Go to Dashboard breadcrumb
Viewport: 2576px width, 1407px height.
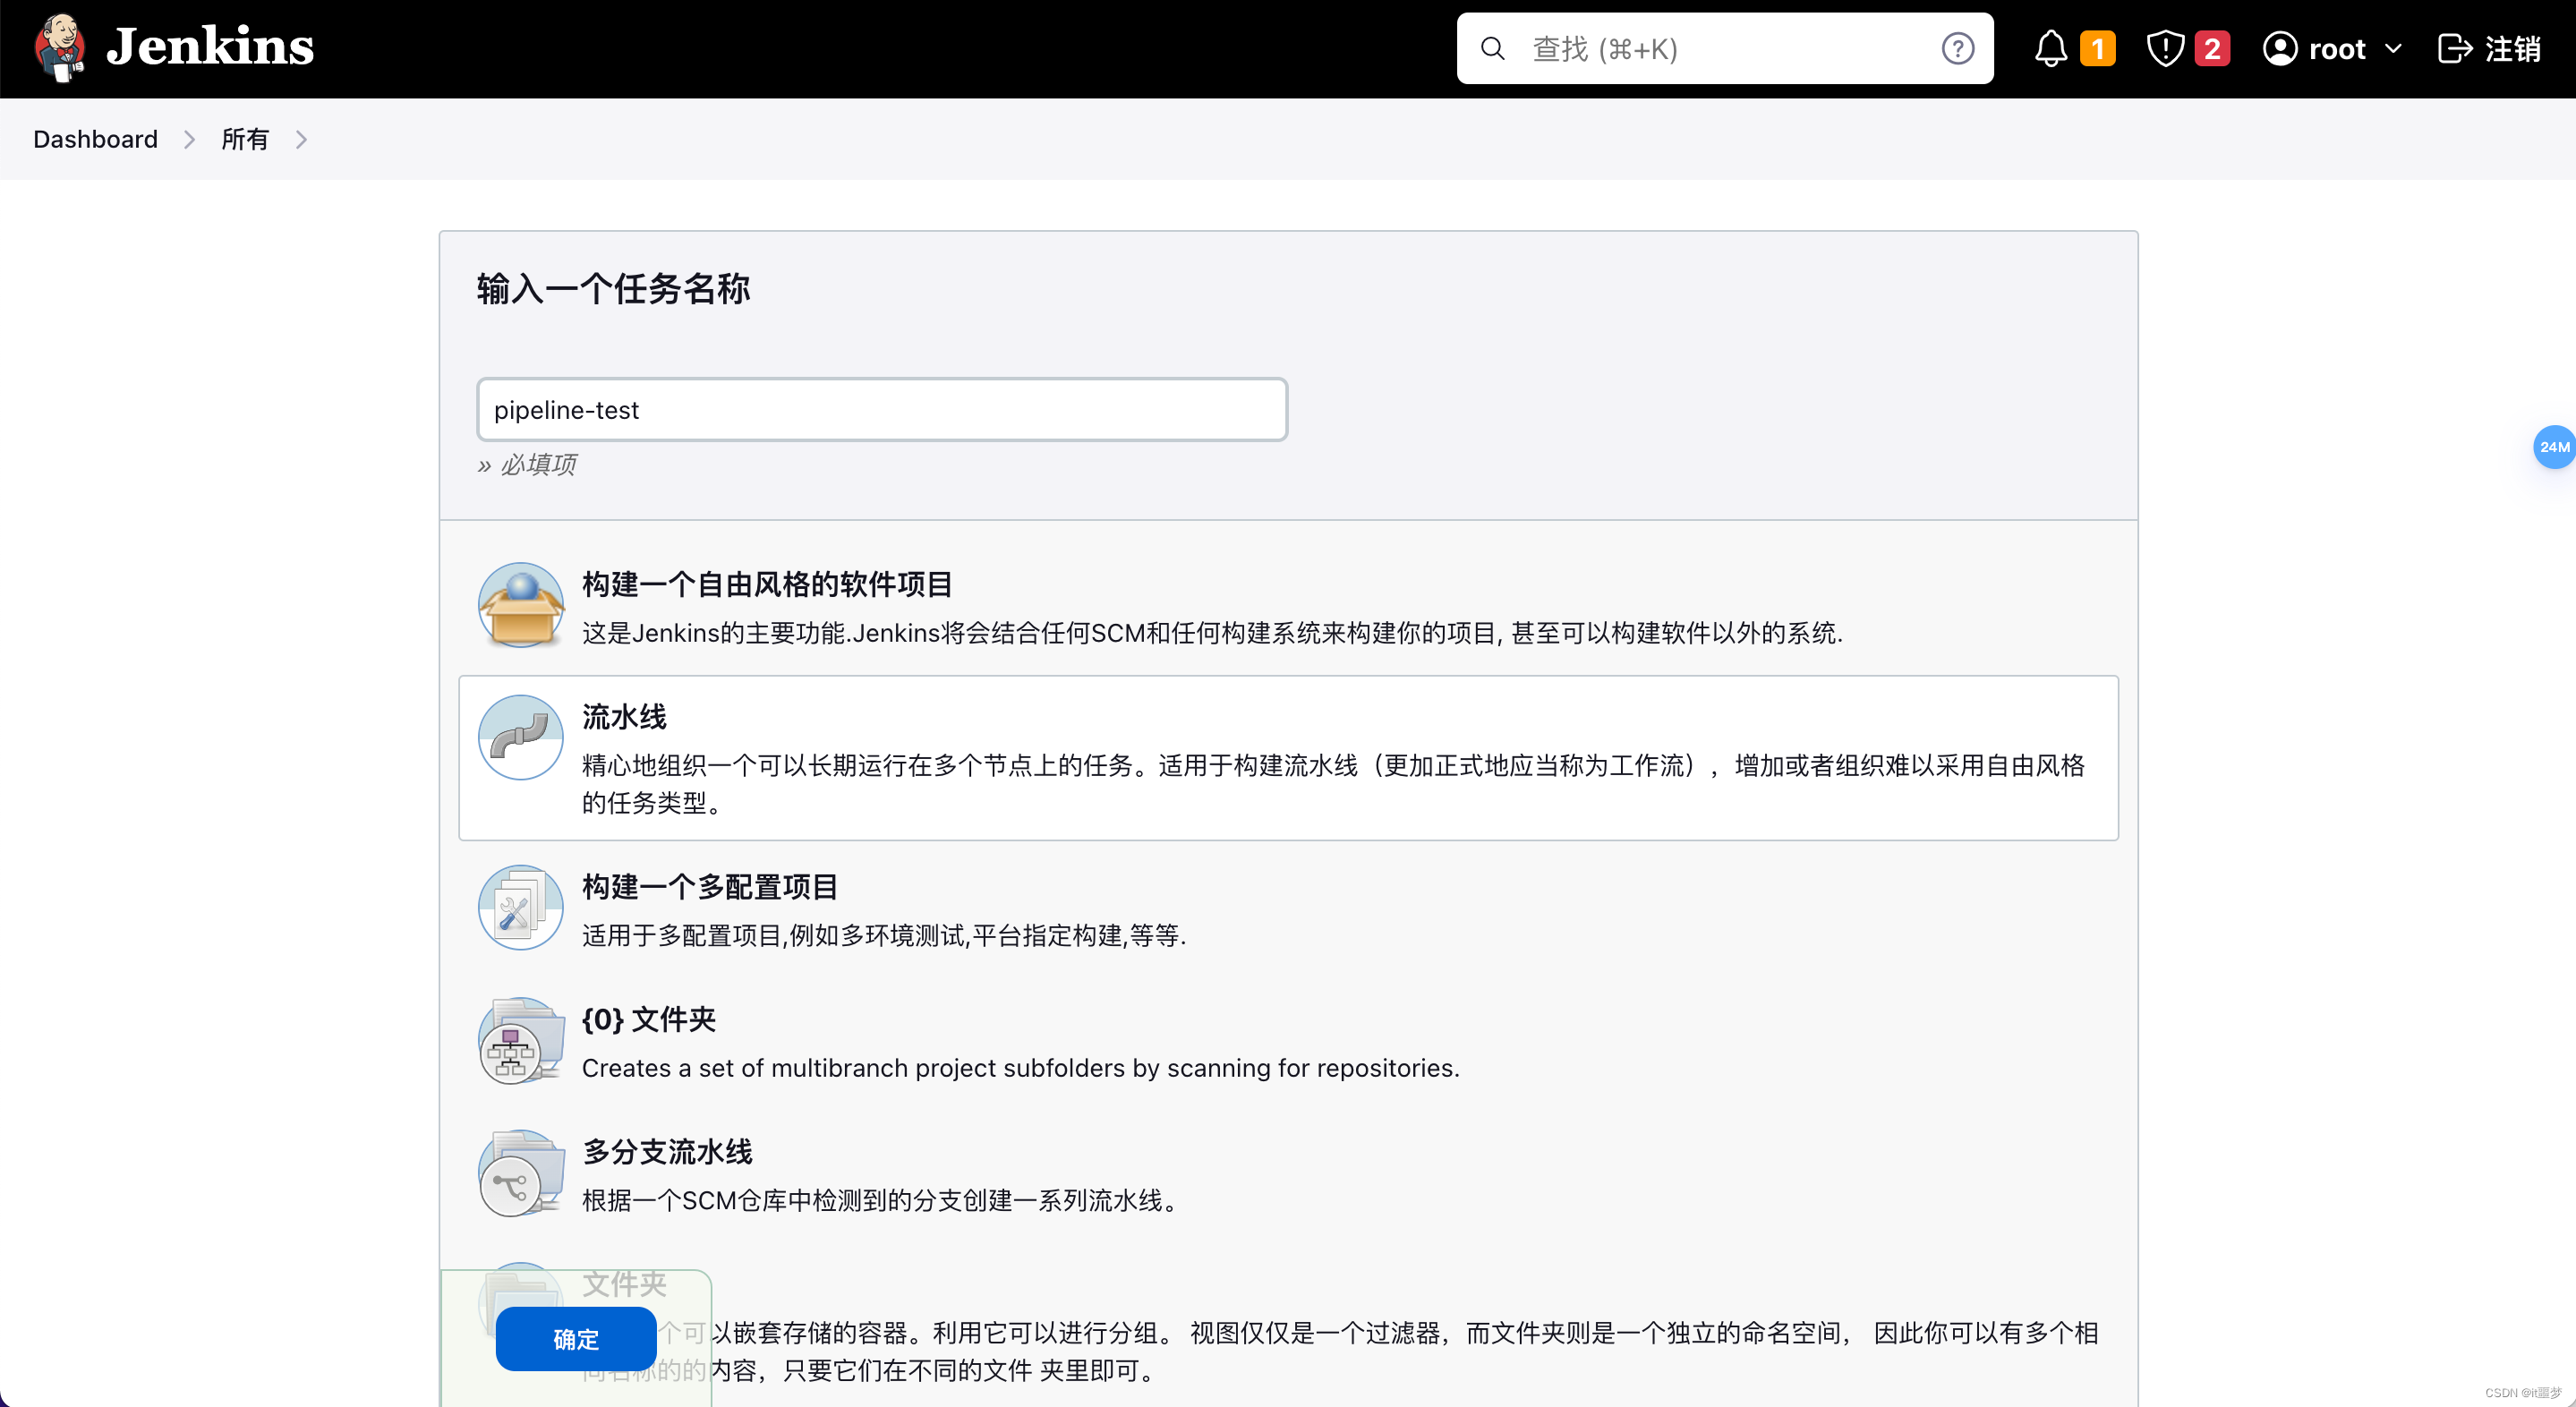95,139
